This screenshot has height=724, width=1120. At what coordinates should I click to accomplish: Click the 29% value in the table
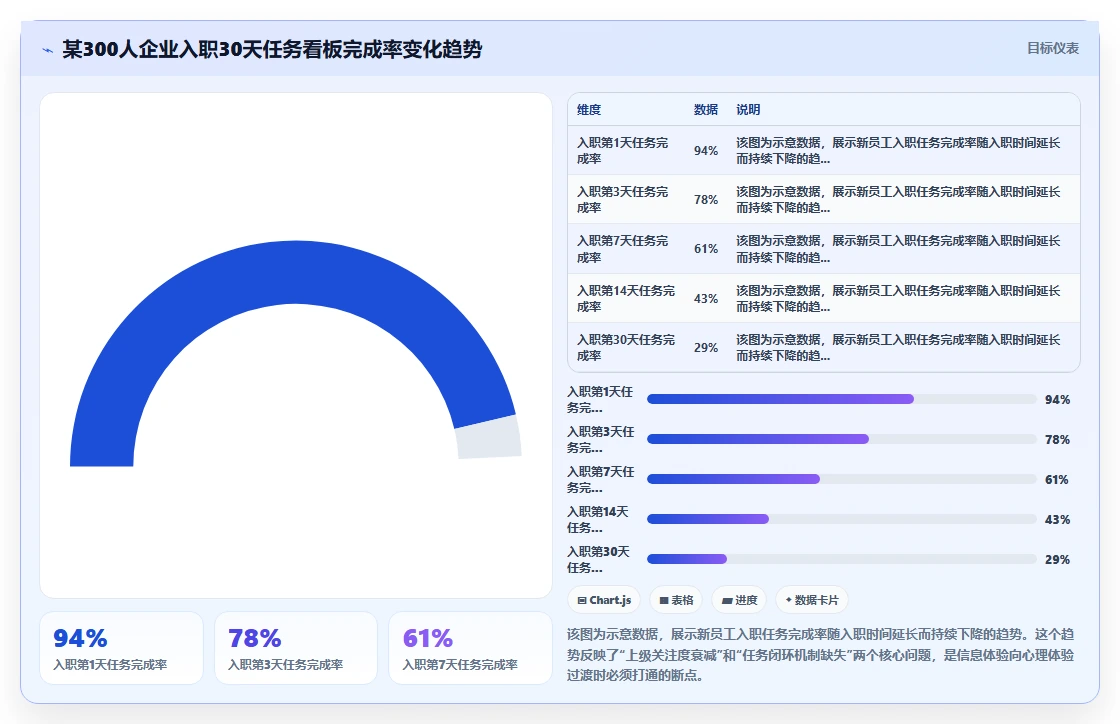(706, 348)
